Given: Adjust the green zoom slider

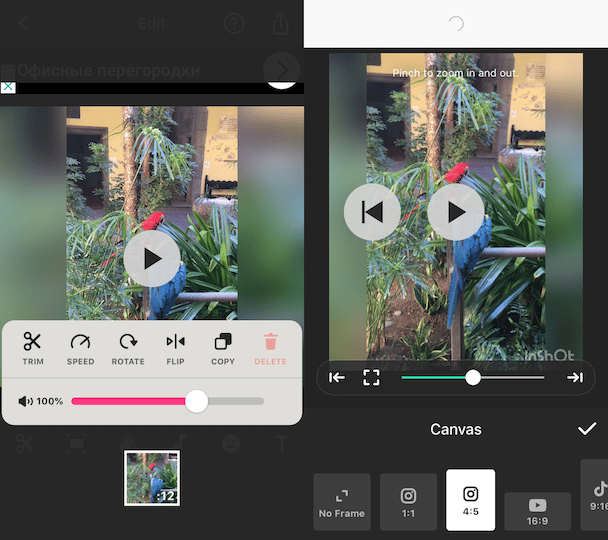Looking at the screenshot, I should (x=473, y=377).
